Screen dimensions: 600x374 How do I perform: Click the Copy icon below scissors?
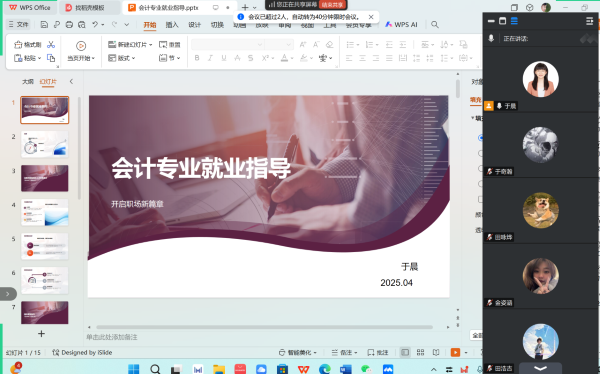pos(51,58)
